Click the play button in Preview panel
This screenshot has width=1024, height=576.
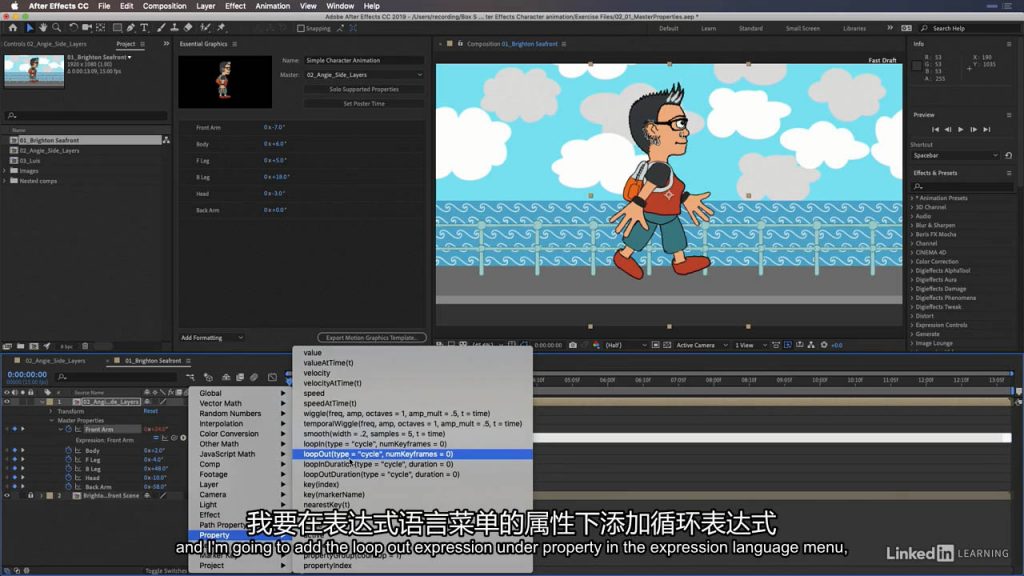pyautogui.click(x=961, y=129)
